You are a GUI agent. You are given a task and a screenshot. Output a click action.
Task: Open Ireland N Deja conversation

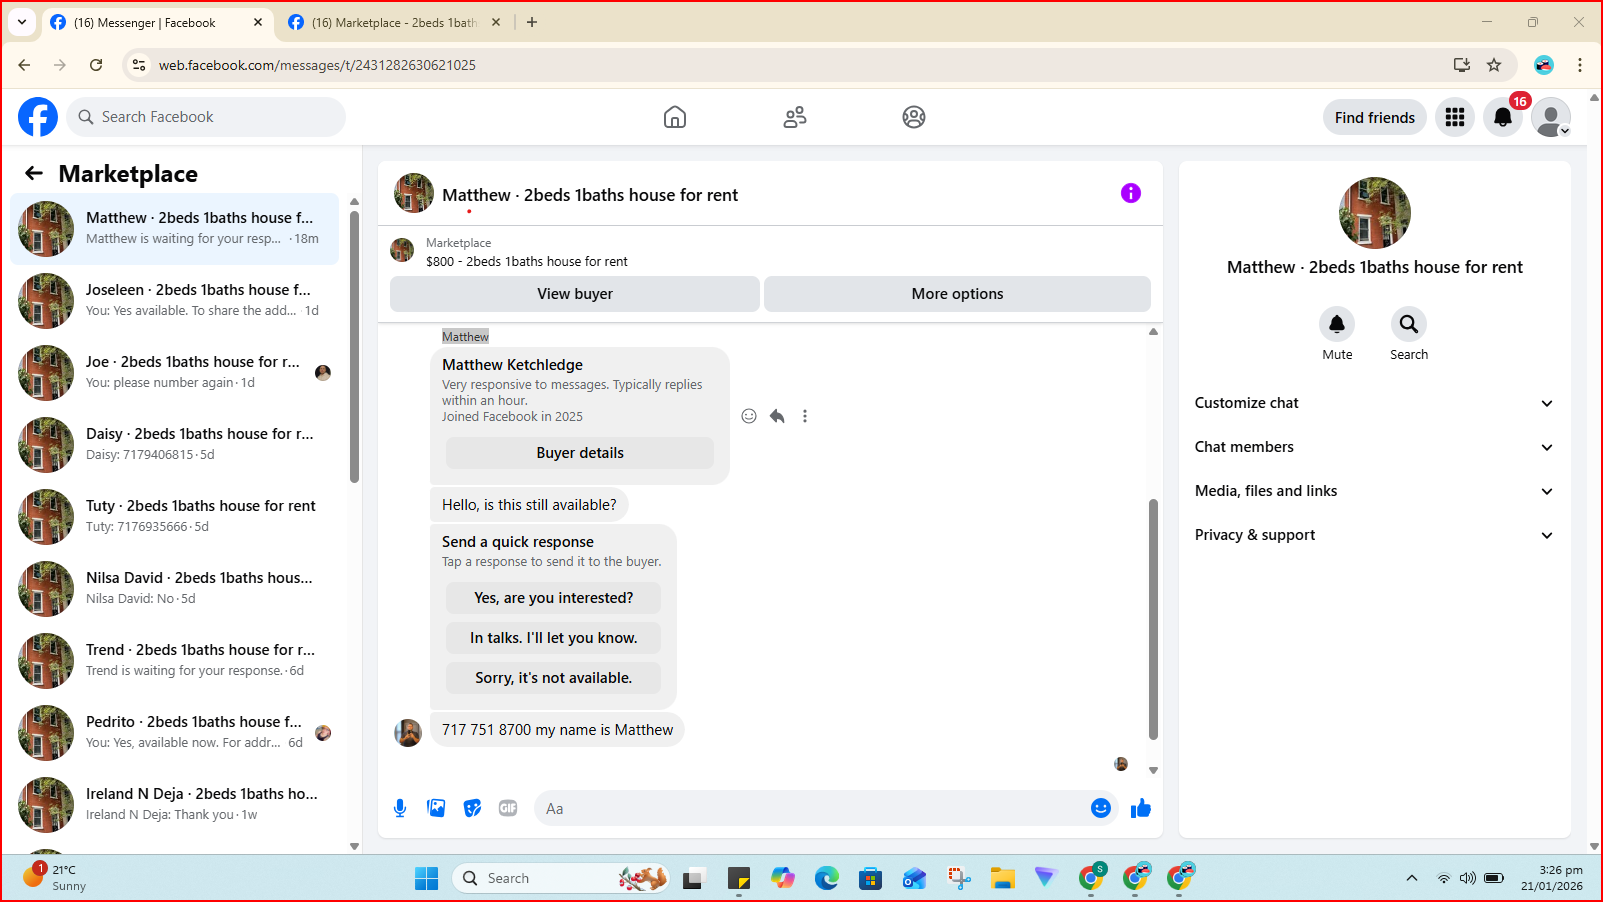tap(175, 805)
